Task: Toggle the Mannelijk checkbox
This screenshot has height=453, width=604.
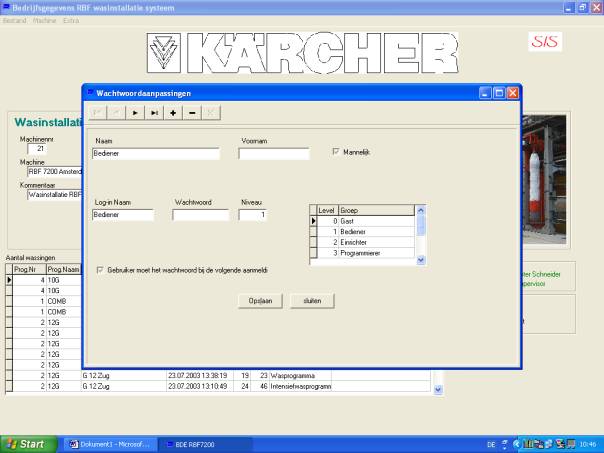Action: (336, 152)
